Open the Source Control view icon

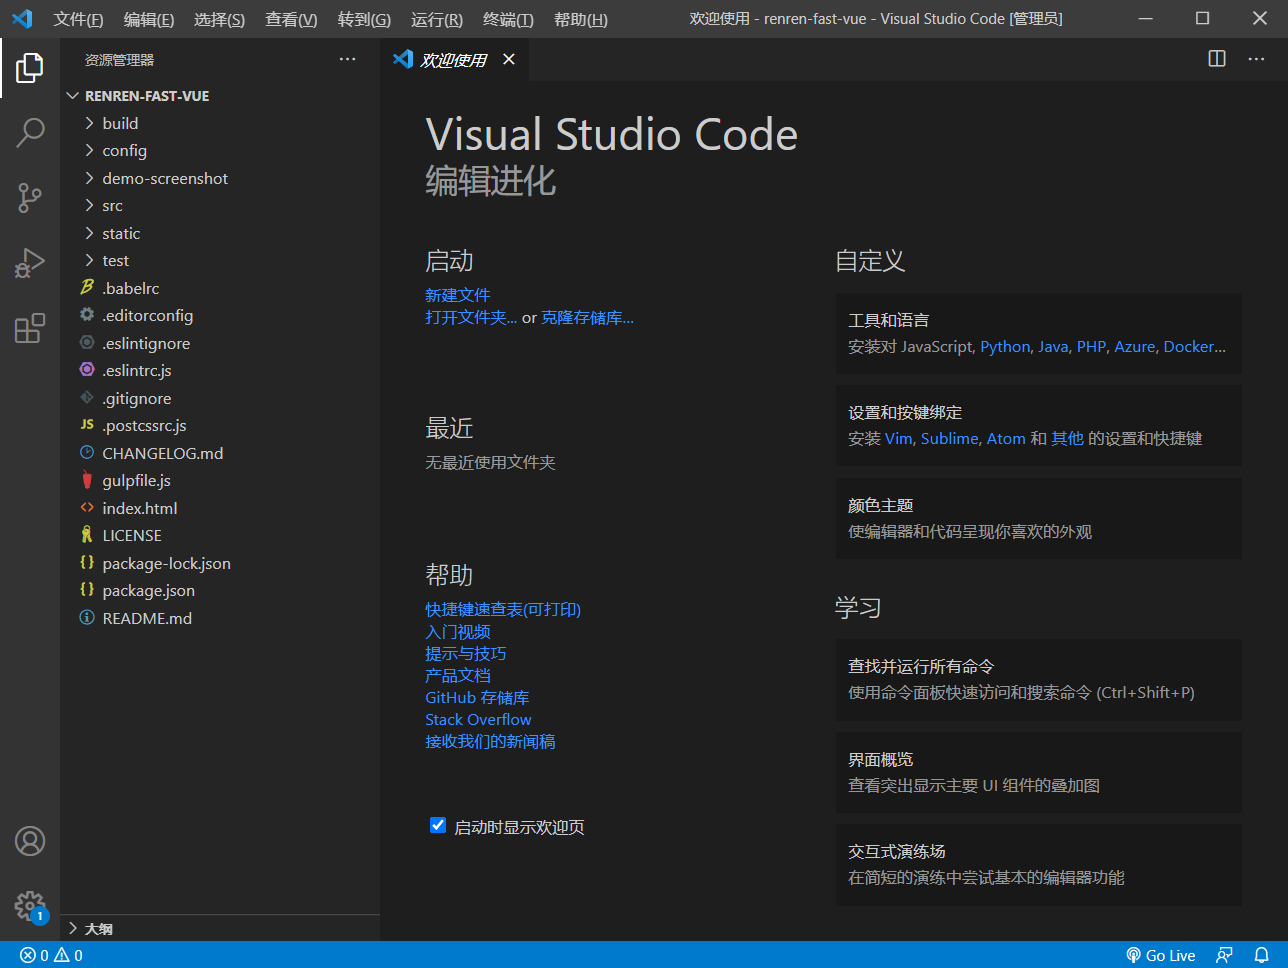point(30,198)
